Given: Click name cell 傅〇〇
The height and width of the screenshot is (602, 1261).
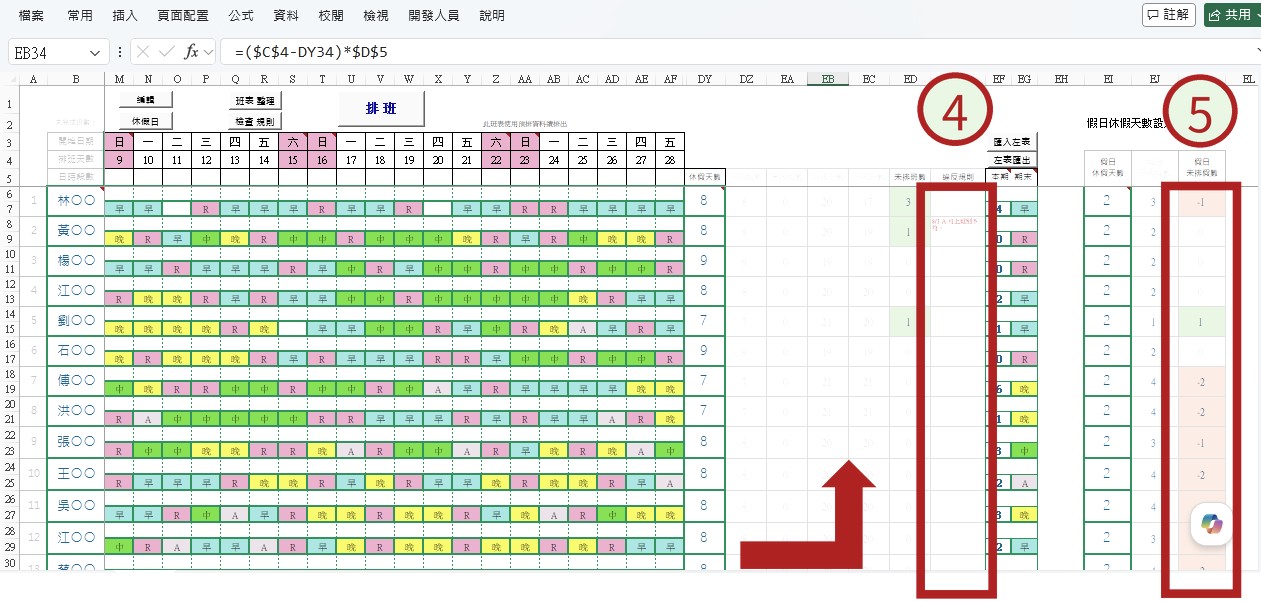Looking at the screenshot, I should 76,381.
